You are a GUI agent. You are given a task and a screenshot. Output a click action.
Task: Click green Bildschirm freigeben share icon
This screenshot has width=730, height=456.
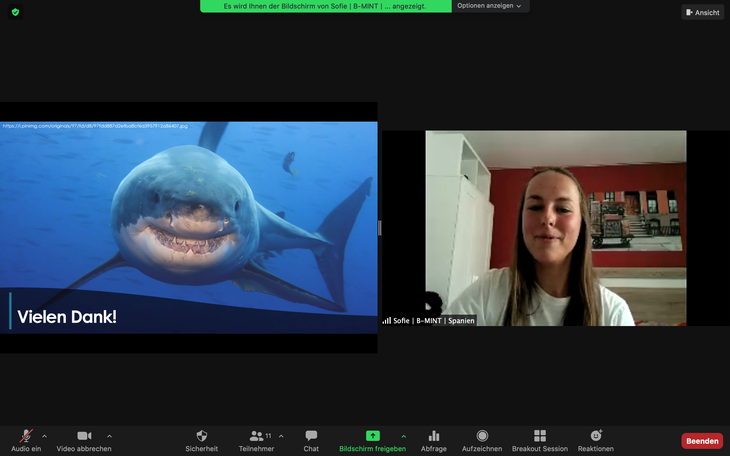click(372, 436)
